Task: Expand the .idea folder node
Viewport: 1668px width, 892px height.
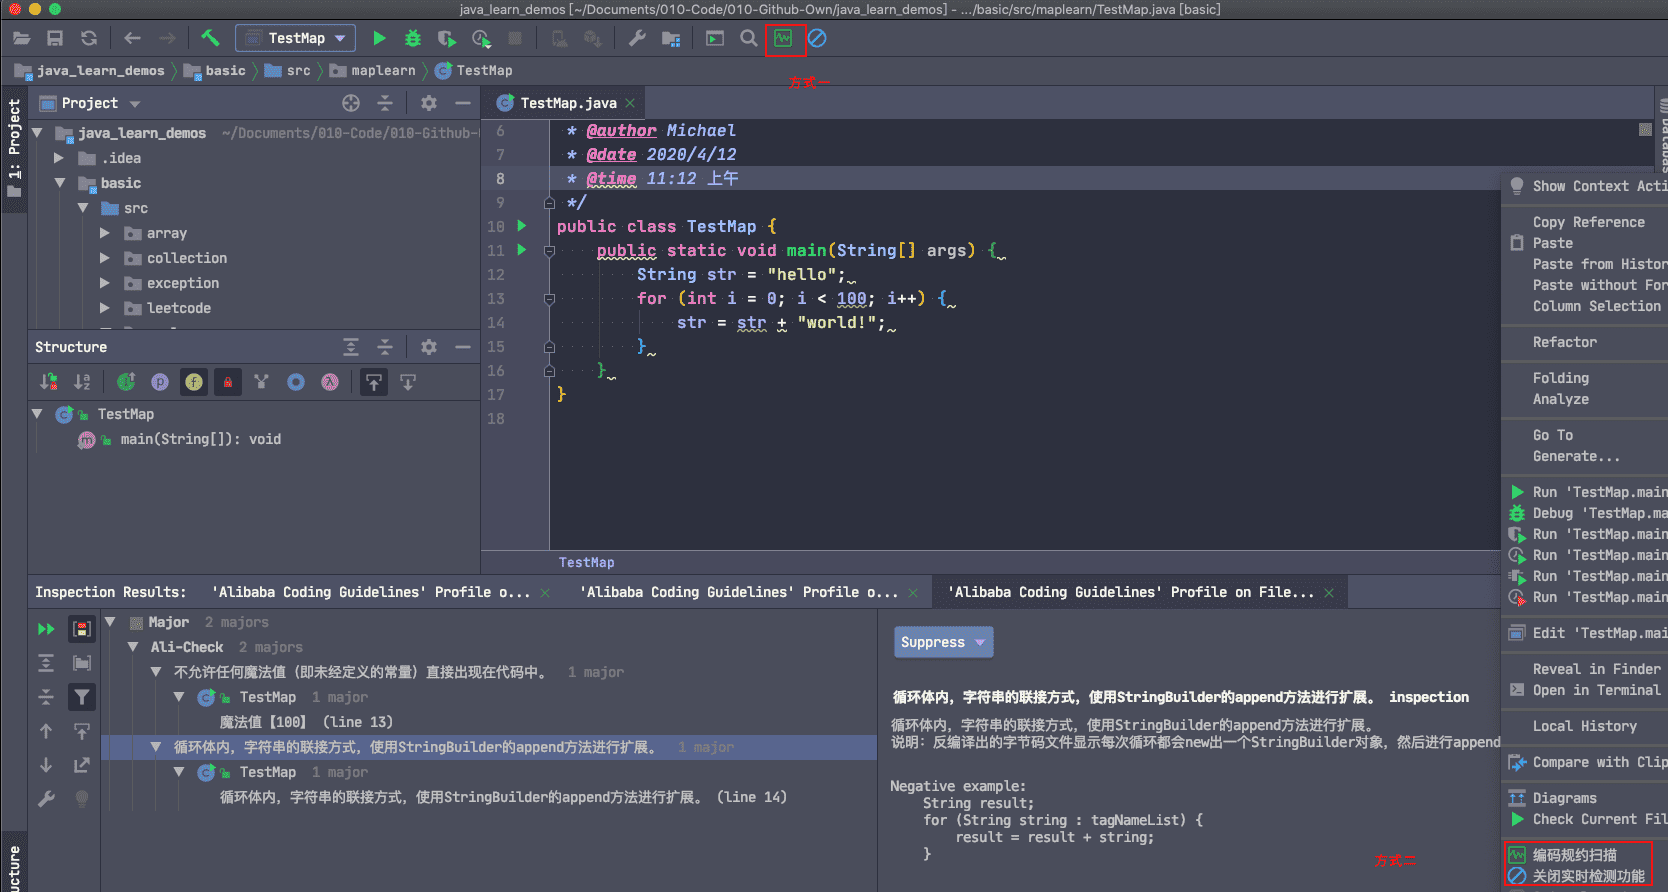Action: [x=59, y=158]
